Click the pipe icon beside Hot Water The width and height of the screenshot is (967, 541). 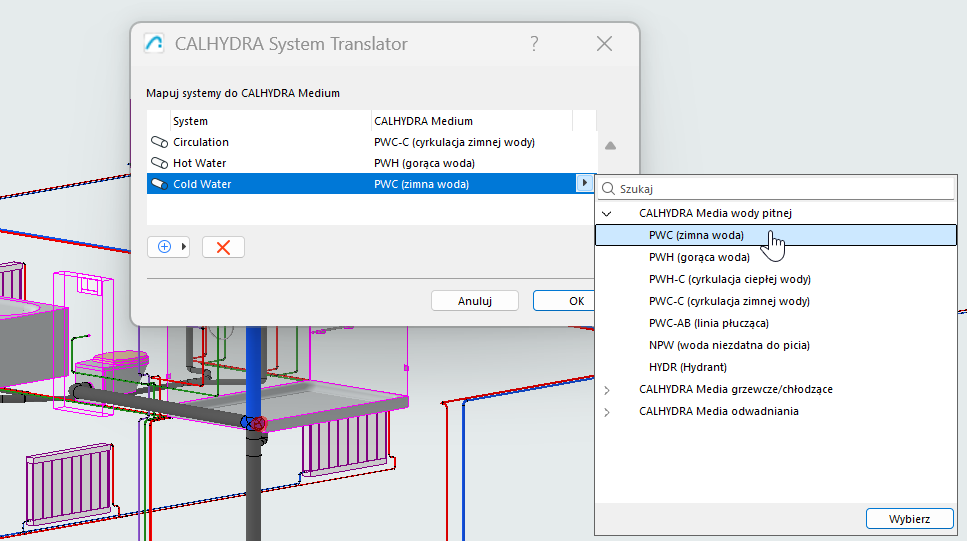coord(159,163)
